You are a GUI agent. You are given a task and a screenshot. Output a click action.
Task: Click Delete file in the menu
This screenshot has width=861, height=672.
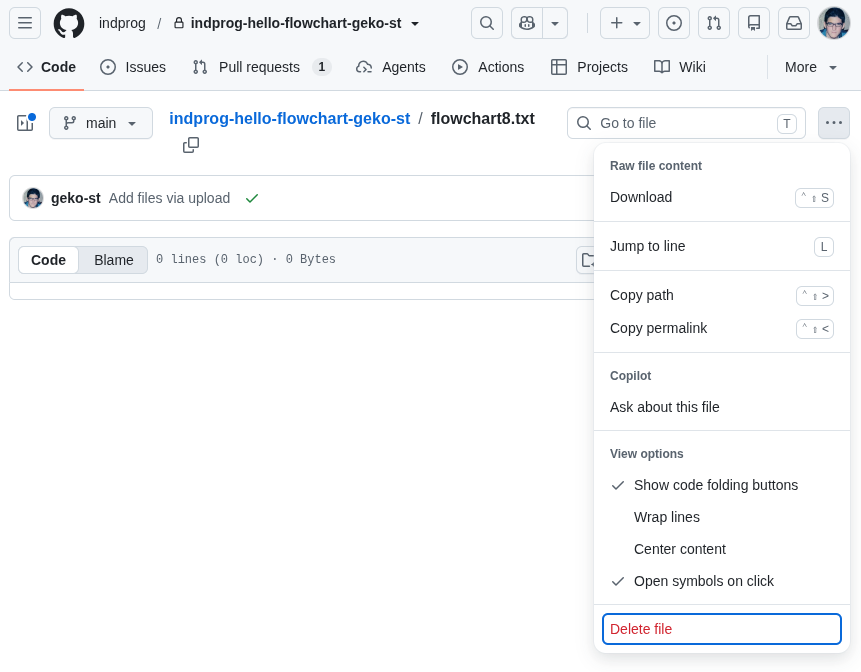722,629
